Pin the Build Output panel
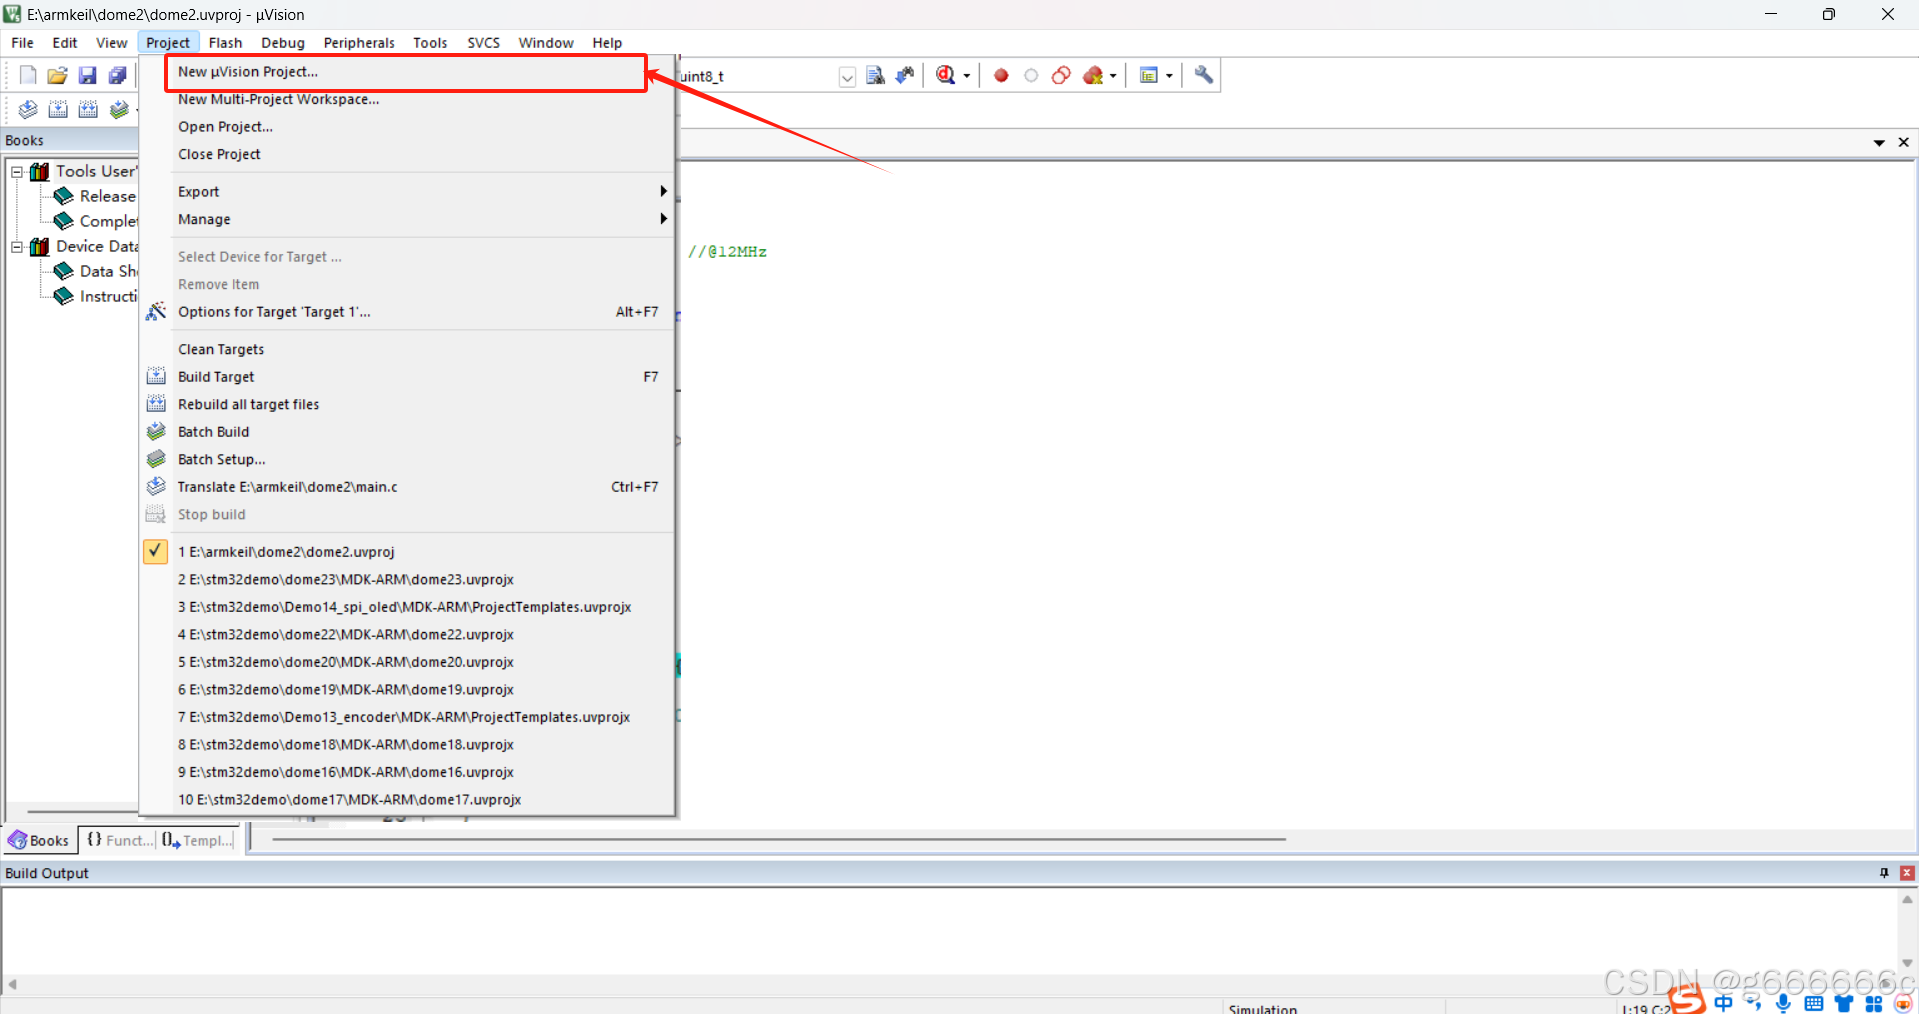This screenshot has height=1014, width=1919. [1884, 873]
